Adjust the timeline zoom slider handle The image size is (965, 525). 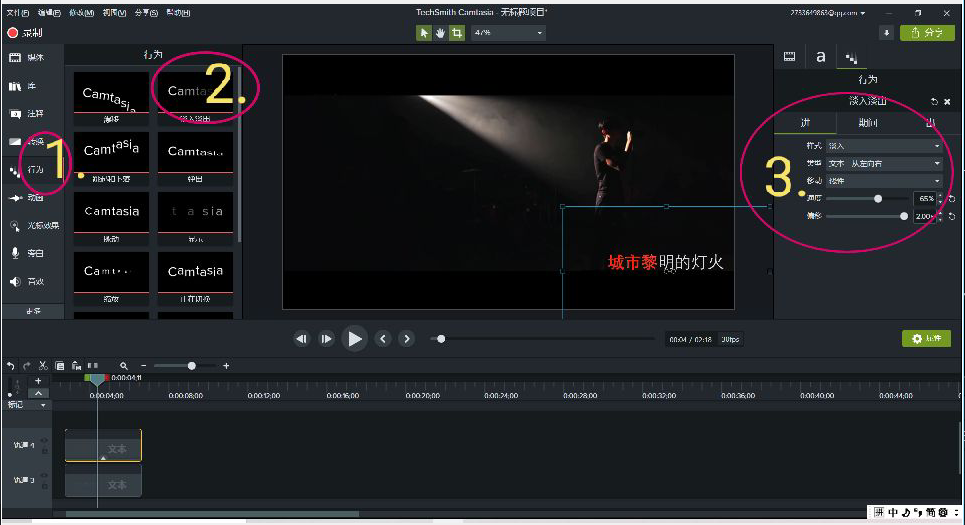tap(192, 366)
